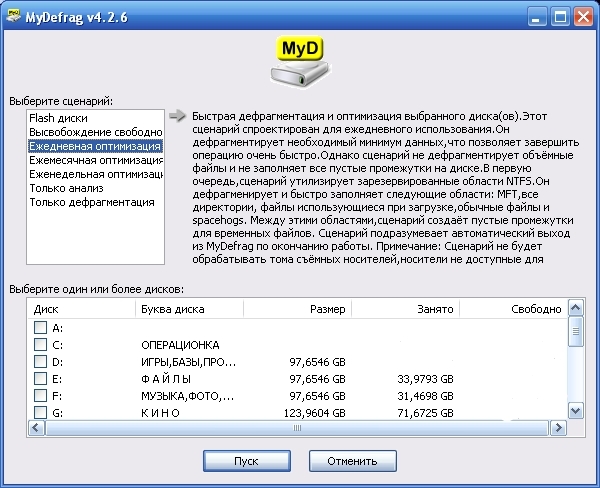Select the Flash диски script

click(96, 118)
